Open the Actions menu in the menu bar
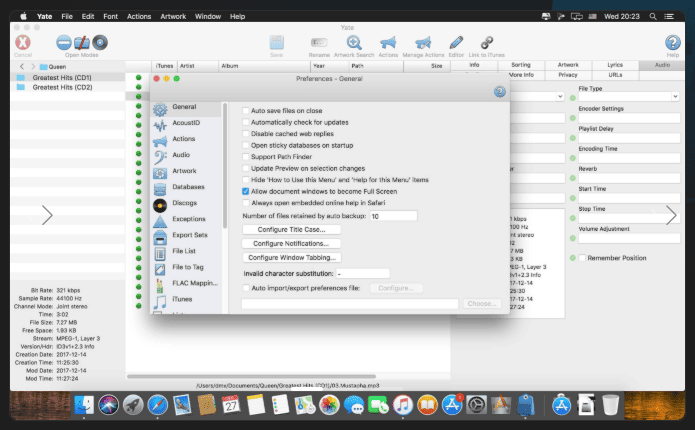 [x=139, y=16]
